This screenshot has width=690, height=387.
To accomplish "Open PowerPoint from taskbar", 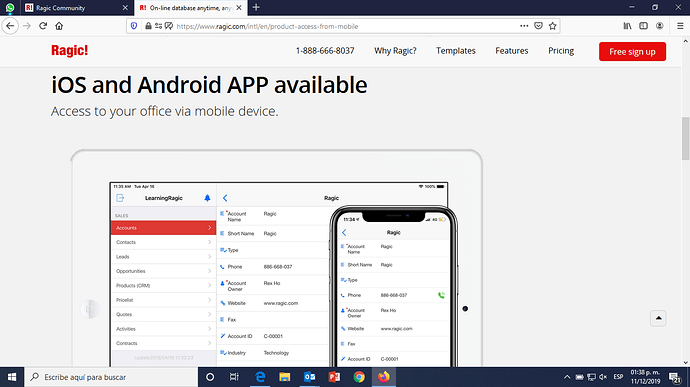I will (x=334, y=377).
